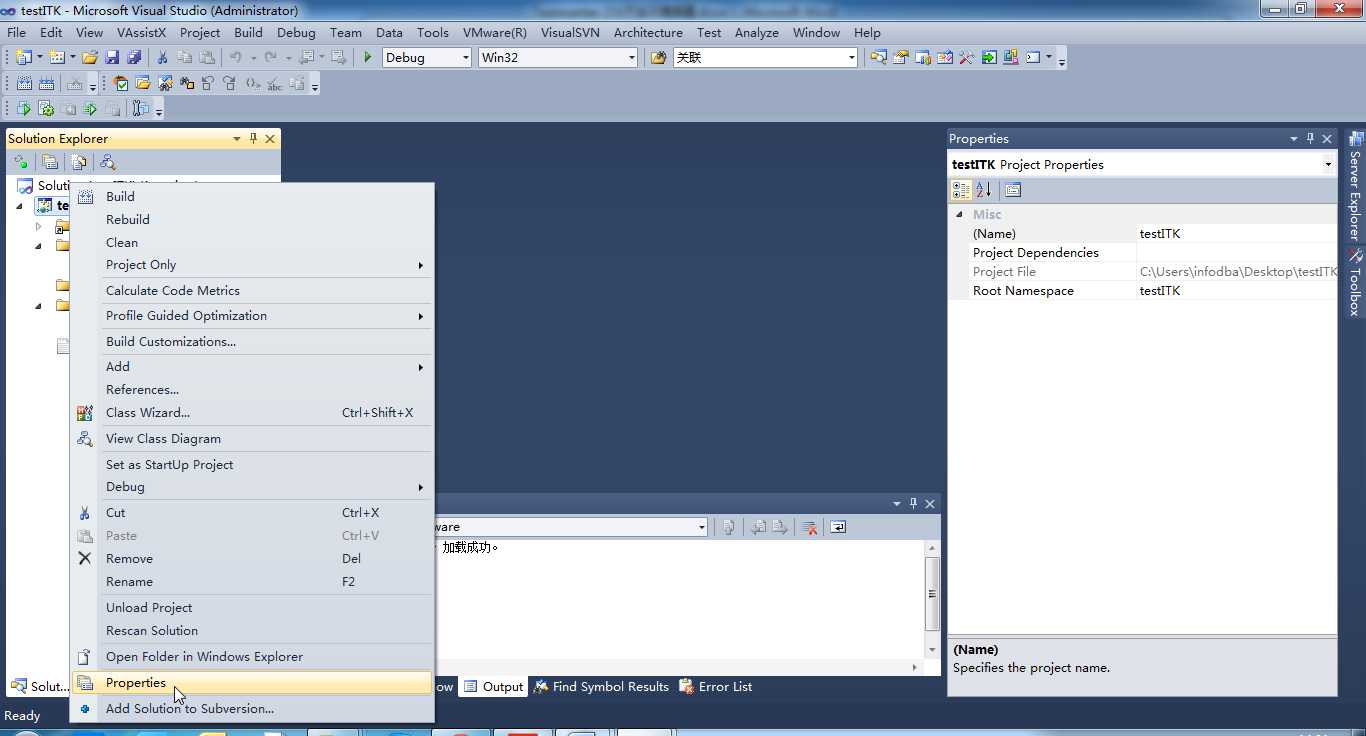Open the Properties Window toolbar icon
Viewport: 1366px width, 736px height.
(901, 58)
